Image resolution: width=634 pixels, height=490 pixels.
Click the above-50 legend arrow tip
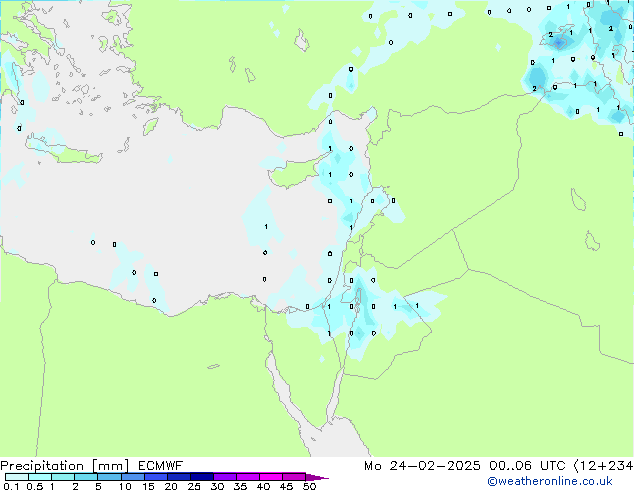(x=317, y=478)
